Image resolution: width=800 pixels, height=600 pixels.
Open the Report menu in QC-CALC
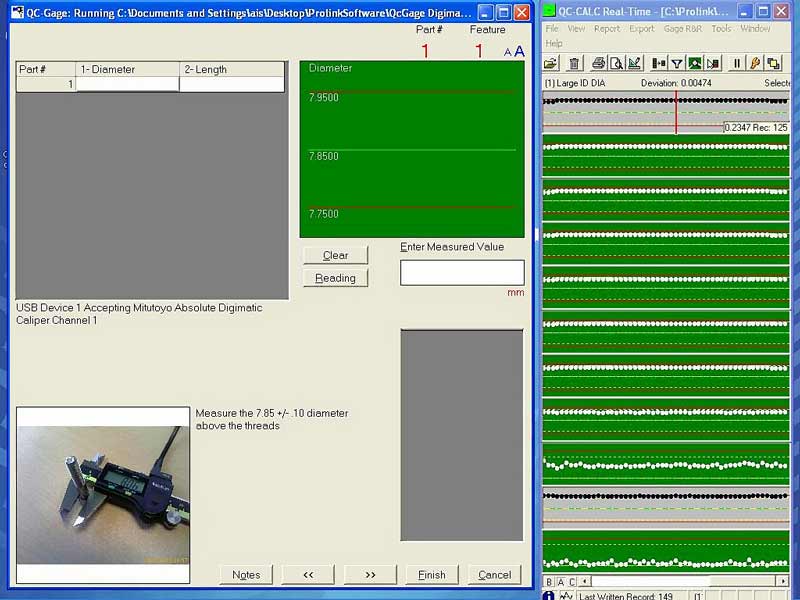606,29
